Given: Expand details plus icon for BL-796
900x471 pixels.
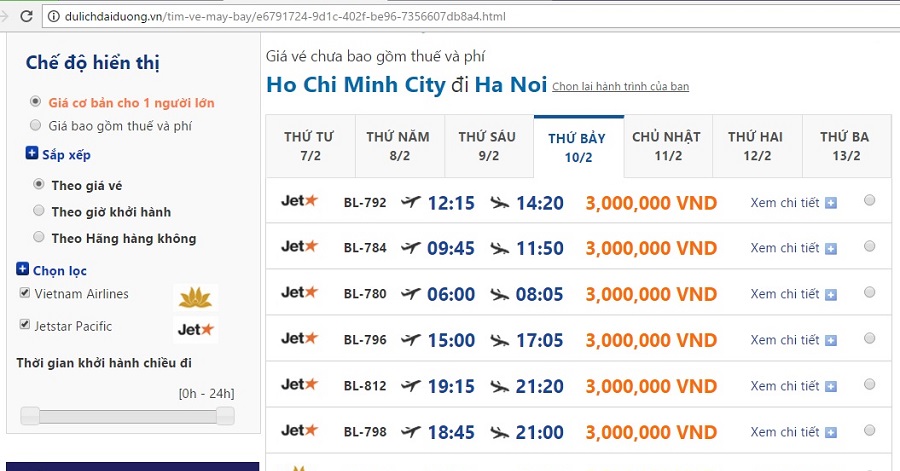Looking at the screenshot, I should (831, 340).
